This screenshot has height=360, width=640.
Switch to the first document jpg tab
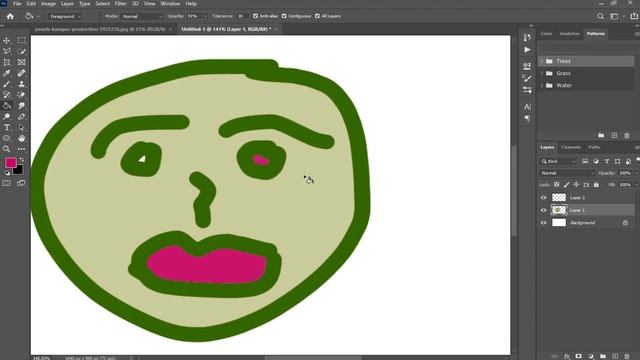[x=100, y=29]
